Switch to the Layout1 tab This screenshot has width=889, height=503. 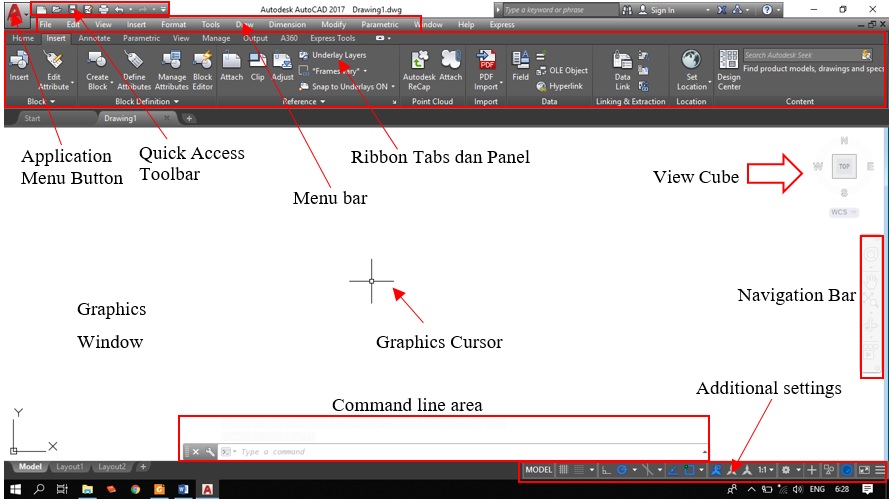tap(69, 467)
